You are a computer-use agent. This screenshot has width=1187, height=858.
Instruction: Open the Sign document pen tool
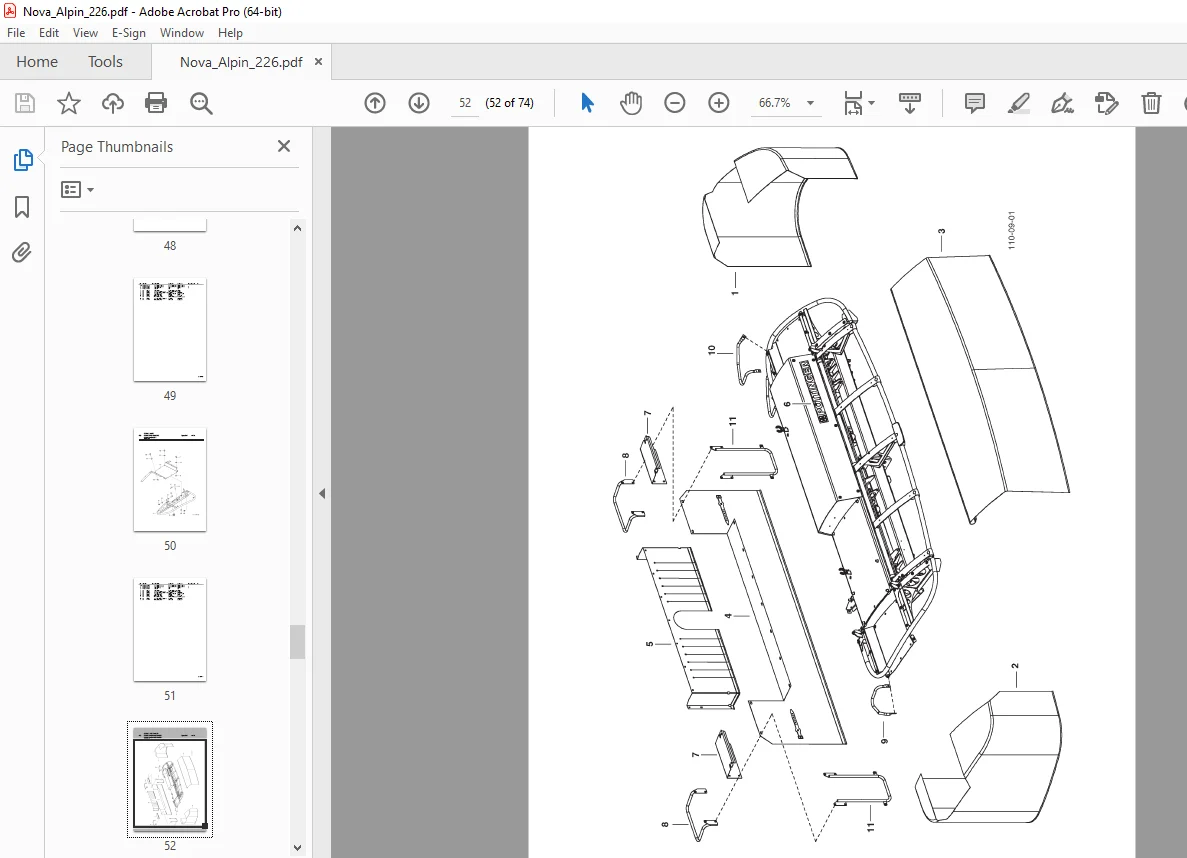pyautogui.click(x=1062, y=103)
